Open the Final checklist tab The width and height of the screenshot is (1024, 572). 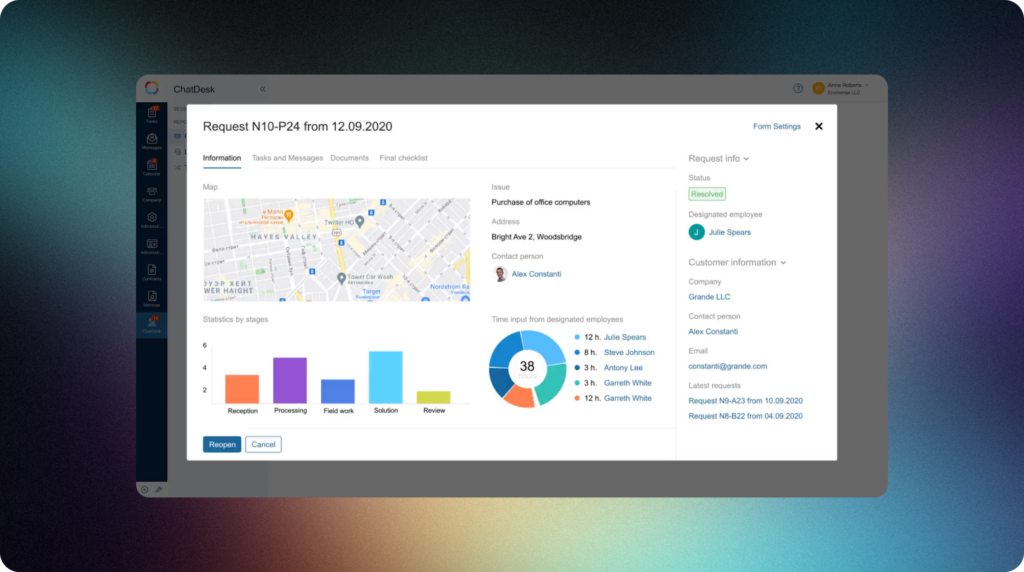403,158
